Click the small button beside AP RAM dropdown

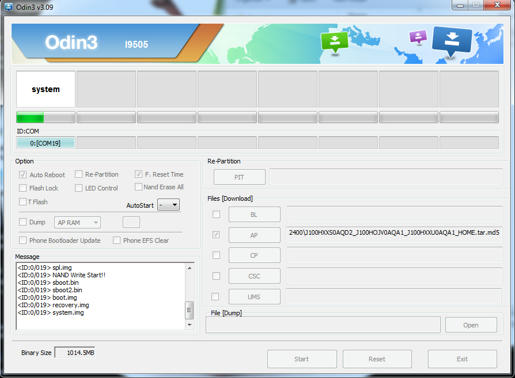coord(131,222)
